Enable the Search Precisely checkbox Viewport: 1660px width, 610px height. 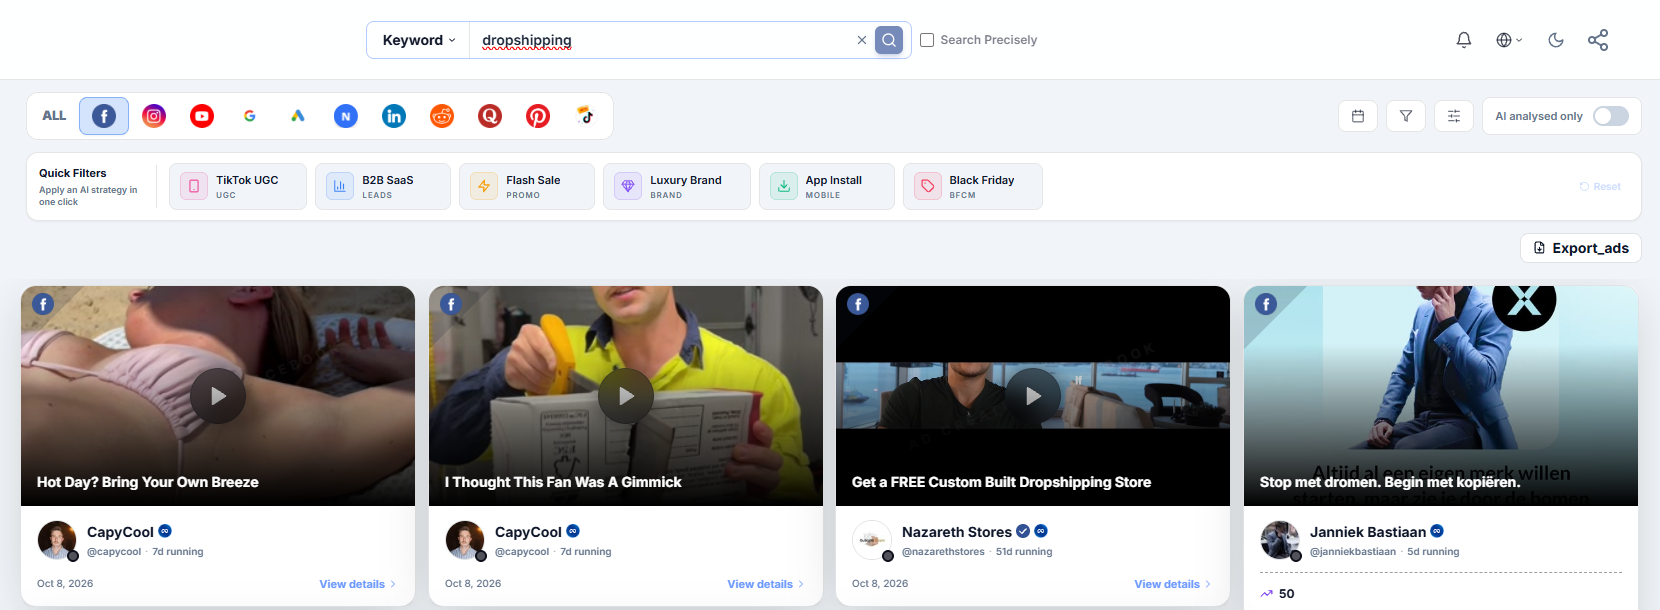(927, 40)
